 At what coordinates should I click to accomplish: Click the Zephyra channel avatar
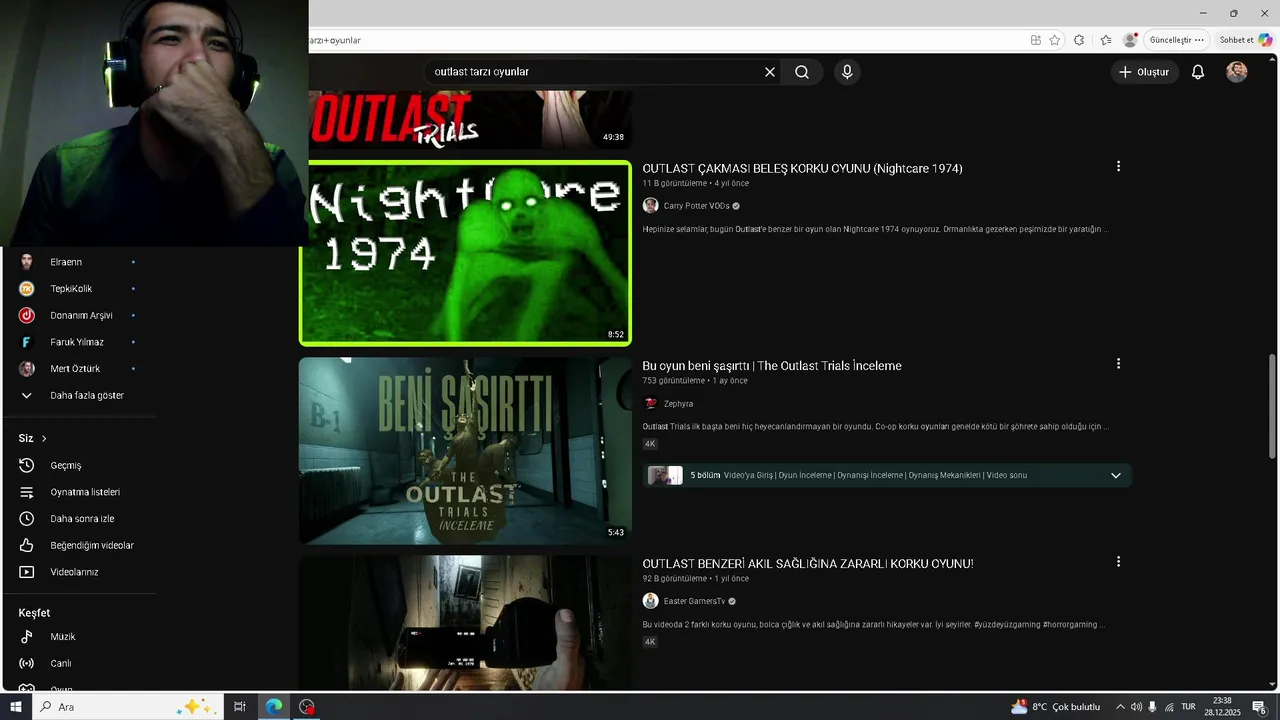click(x=650, y=404)
